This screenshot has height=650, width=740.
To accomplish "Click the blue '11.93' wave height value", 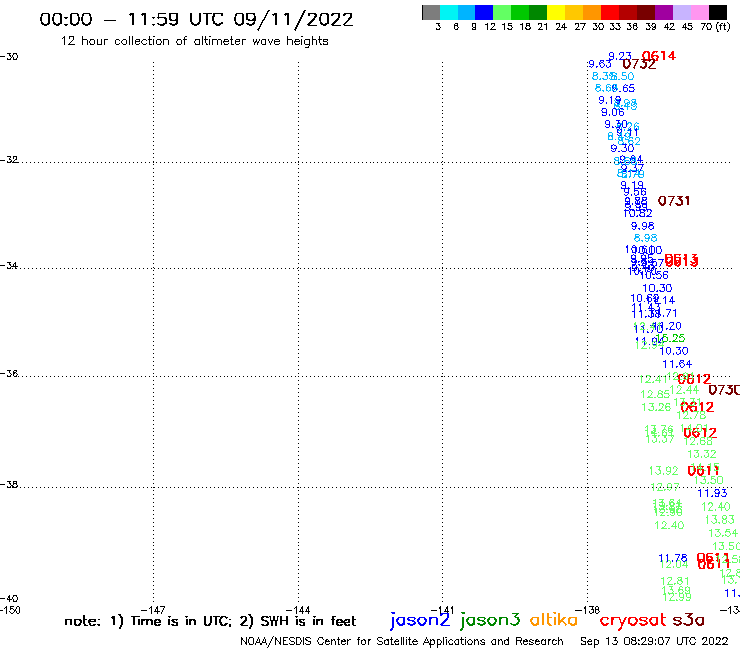I will click(713, 493).
